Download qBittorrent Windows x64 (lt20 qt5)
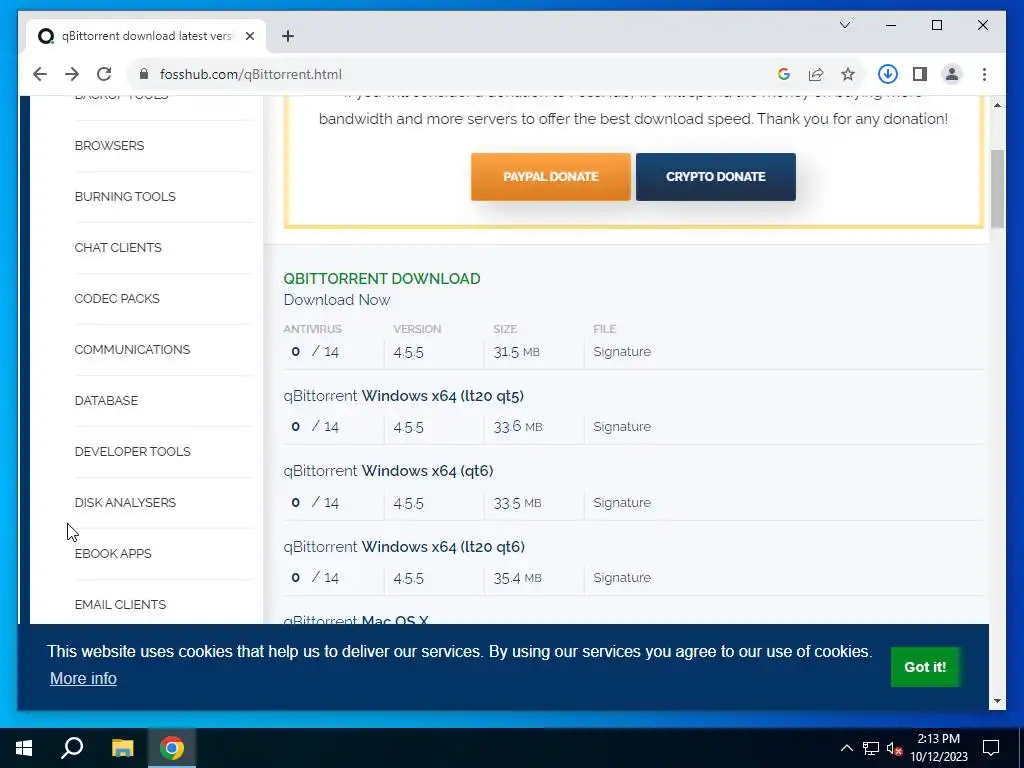 404,396
